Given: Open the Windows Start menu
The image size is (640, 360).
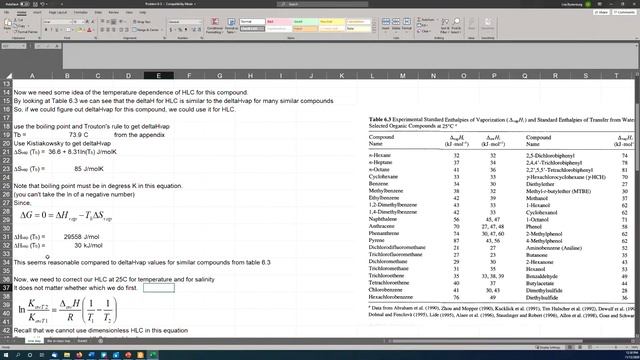Looking at the screenshot, I should click(6, 355).
